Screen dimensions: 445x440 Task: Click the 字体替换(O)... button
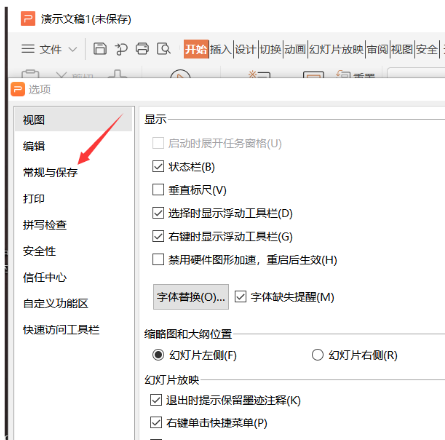pyautogui.click(x=191, y=297)
